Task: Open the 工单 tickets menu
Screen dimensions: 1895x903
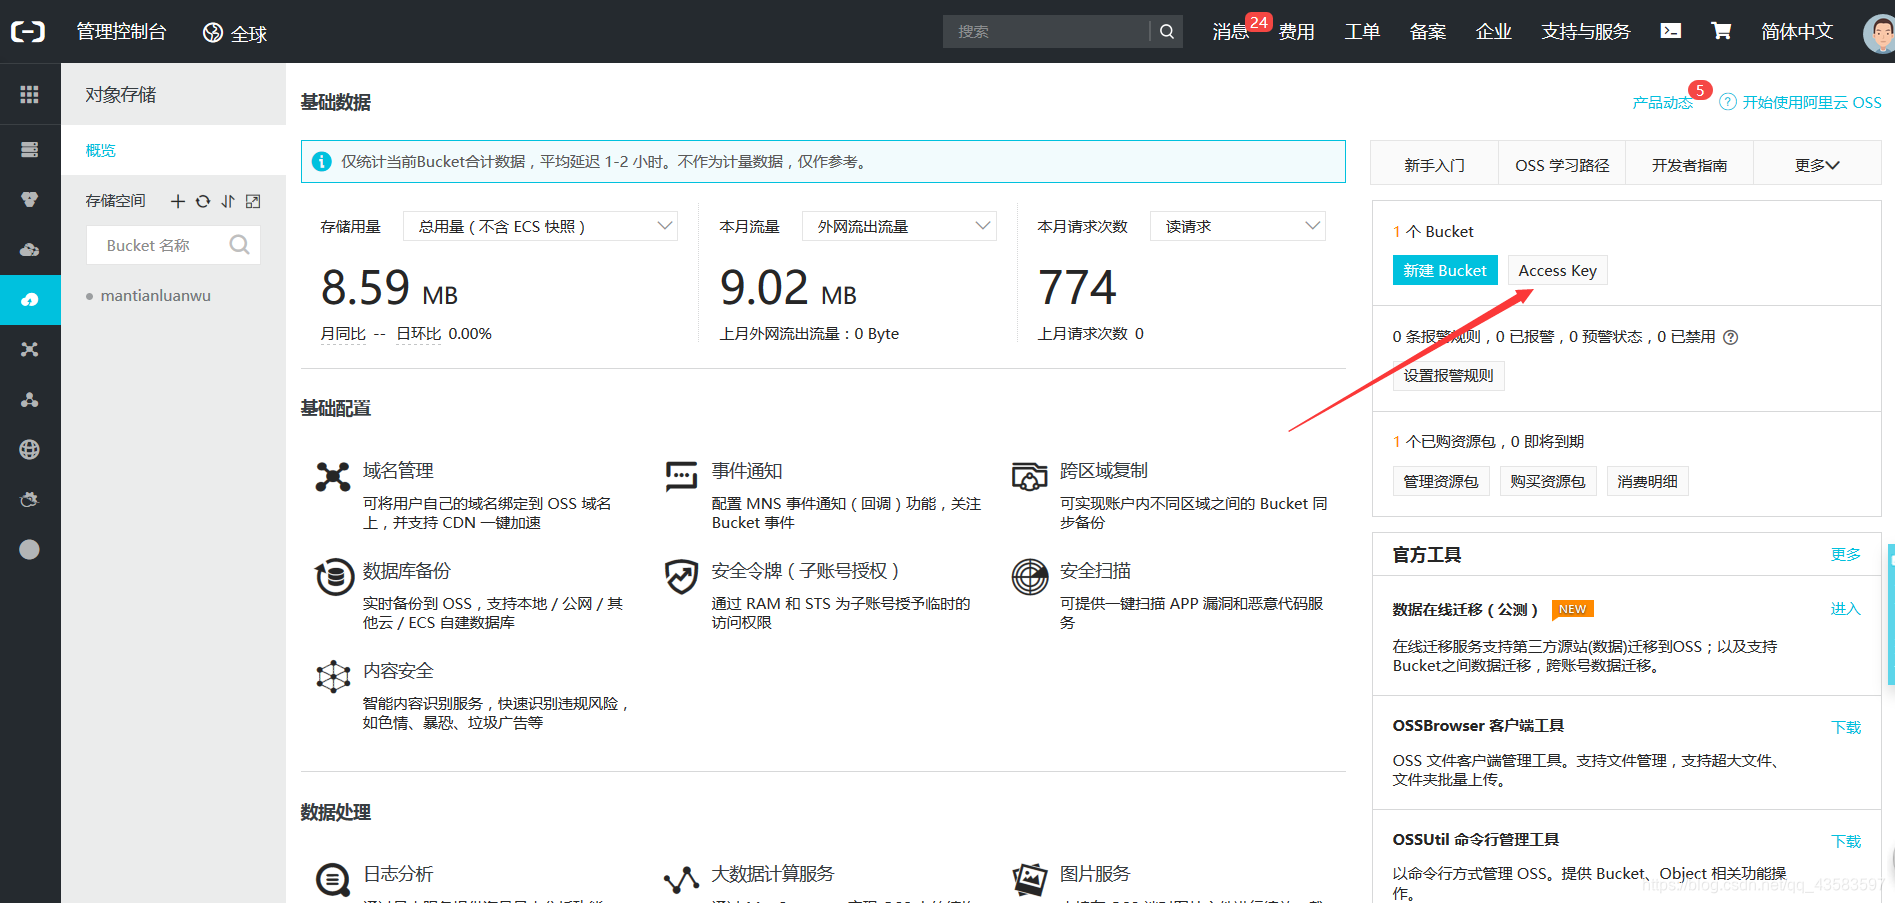Action: point(1362,32)
